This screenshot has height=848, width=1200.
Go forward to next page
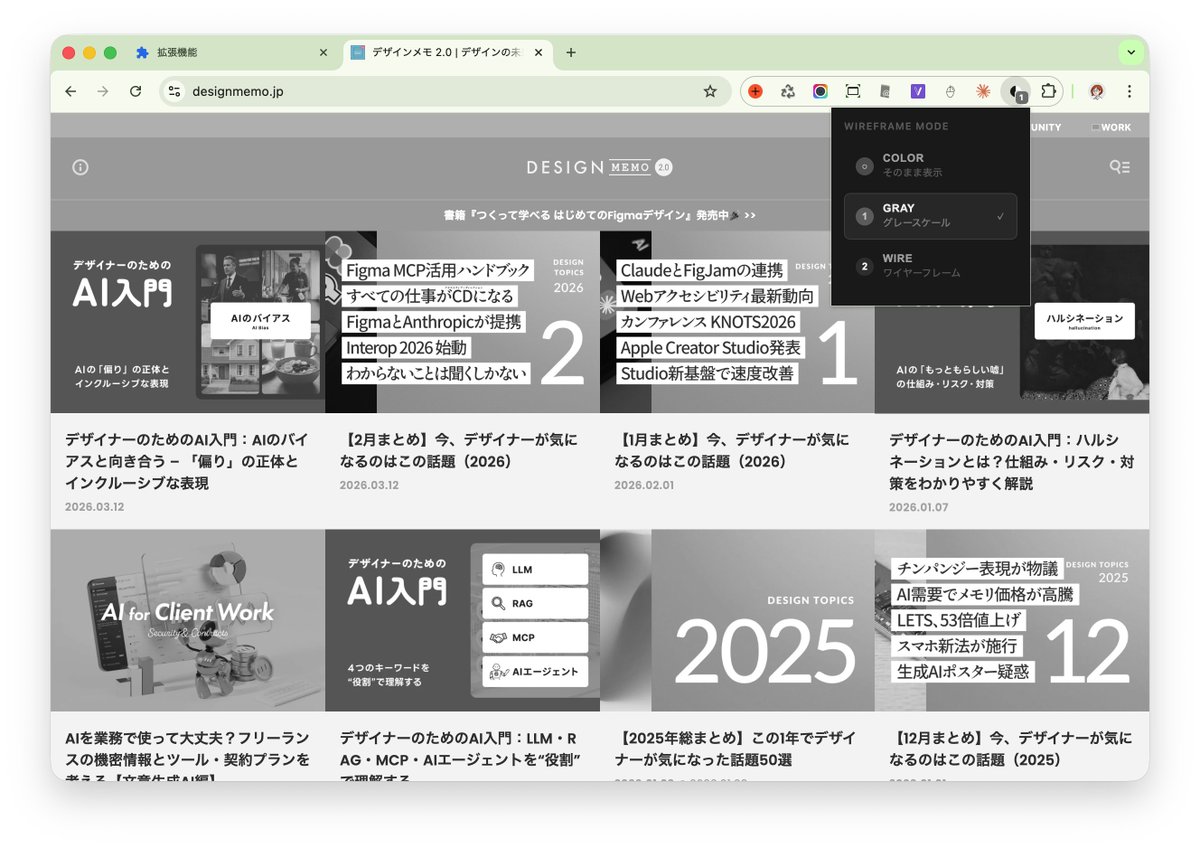(102, 91)
